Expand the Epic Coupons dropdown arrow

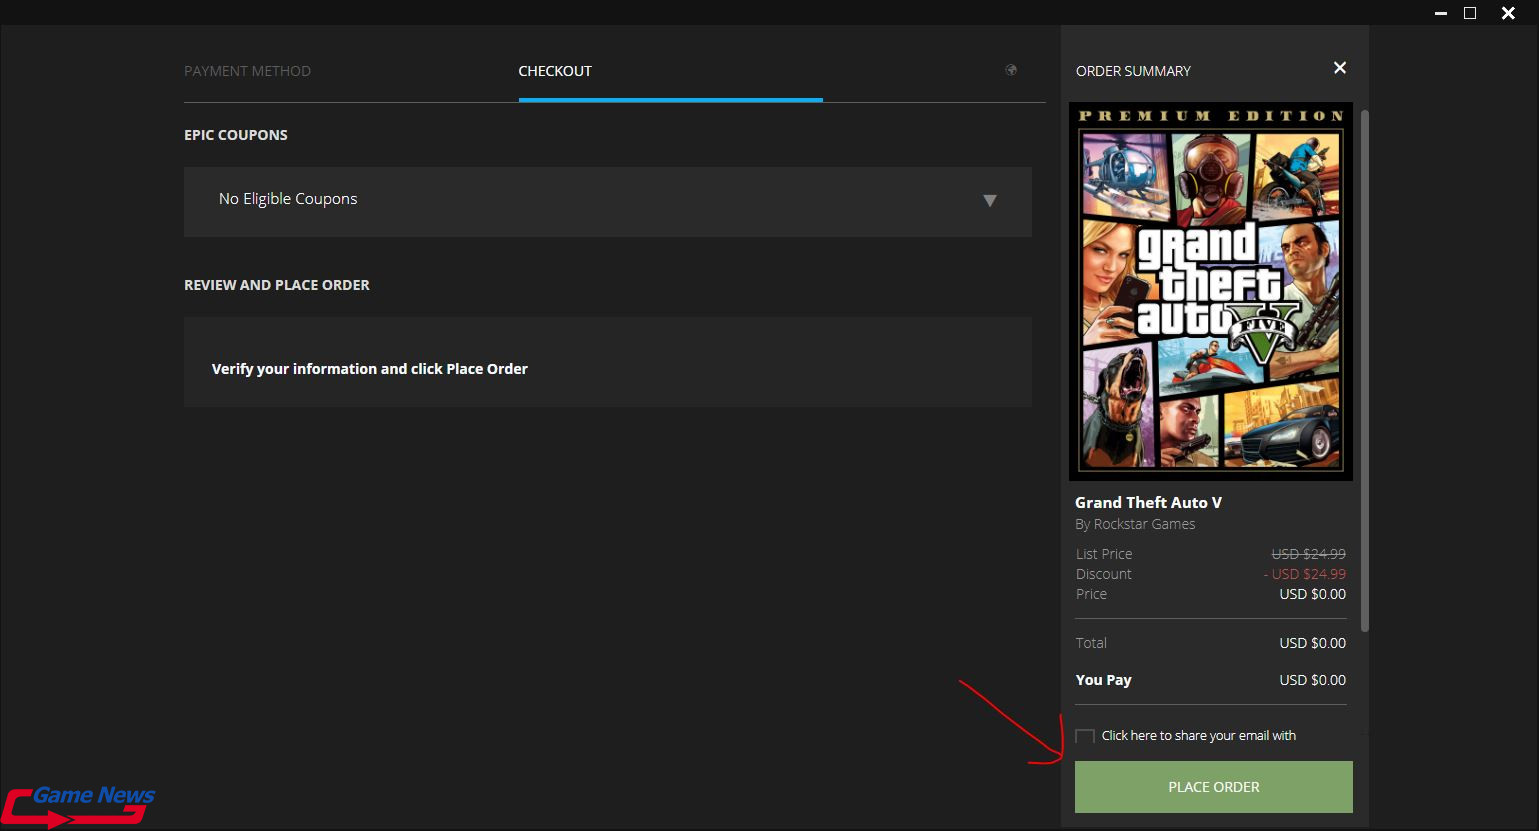point(990,201)
